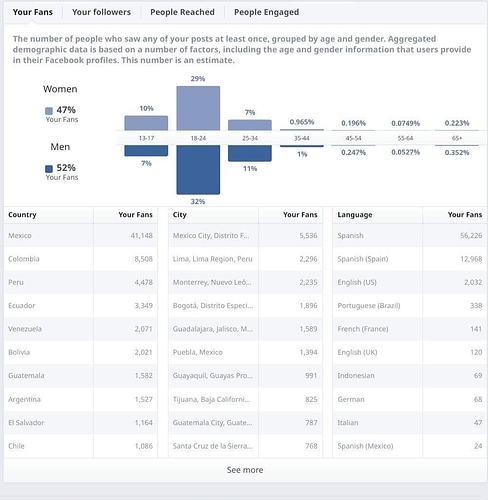Image resolution: width=488 pixels, height=500 pixels.
Task: Open the People Reached tab
Action: click(182, 12)
